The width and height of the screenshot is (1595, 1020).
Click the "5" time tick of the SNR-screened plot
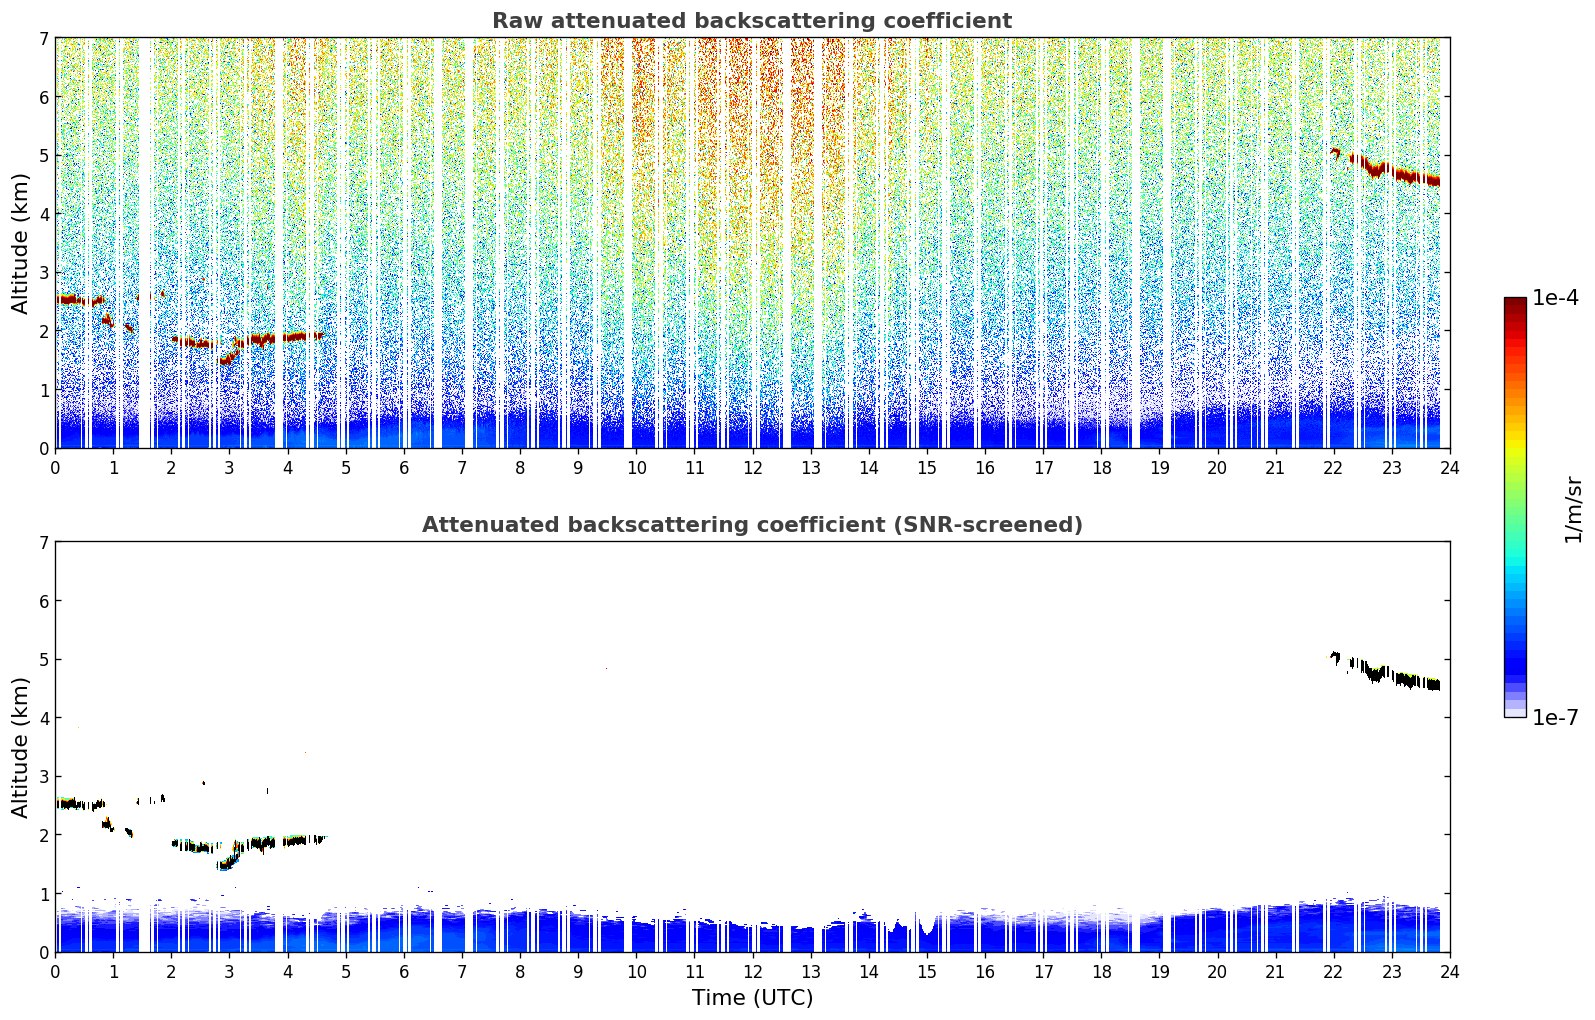coord(346,971)
